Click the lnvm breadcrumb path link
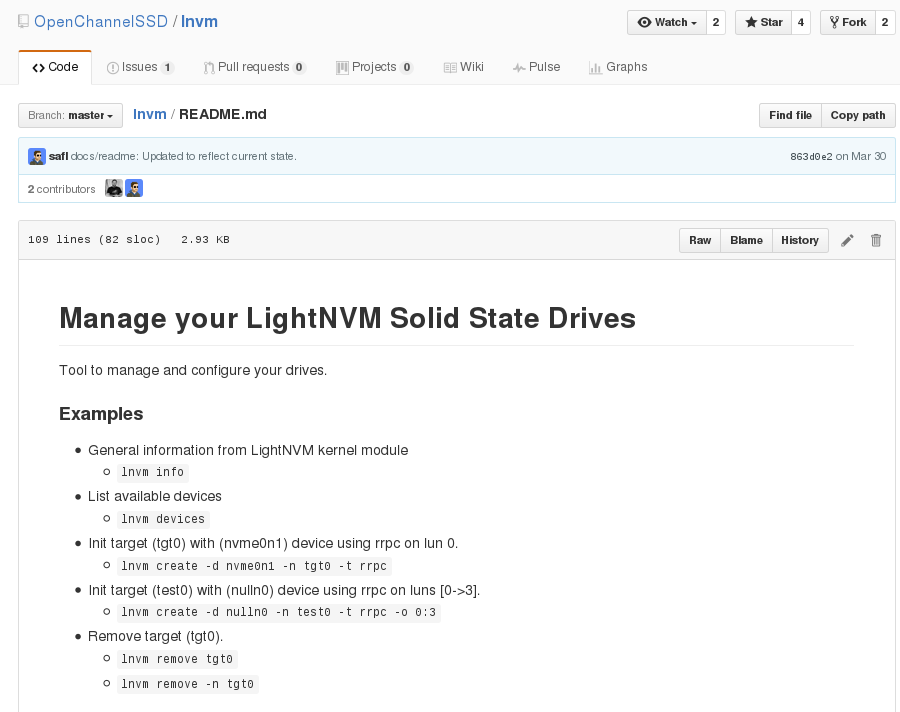Viewport: 900px width, 712px height. (x=150, y=114)
